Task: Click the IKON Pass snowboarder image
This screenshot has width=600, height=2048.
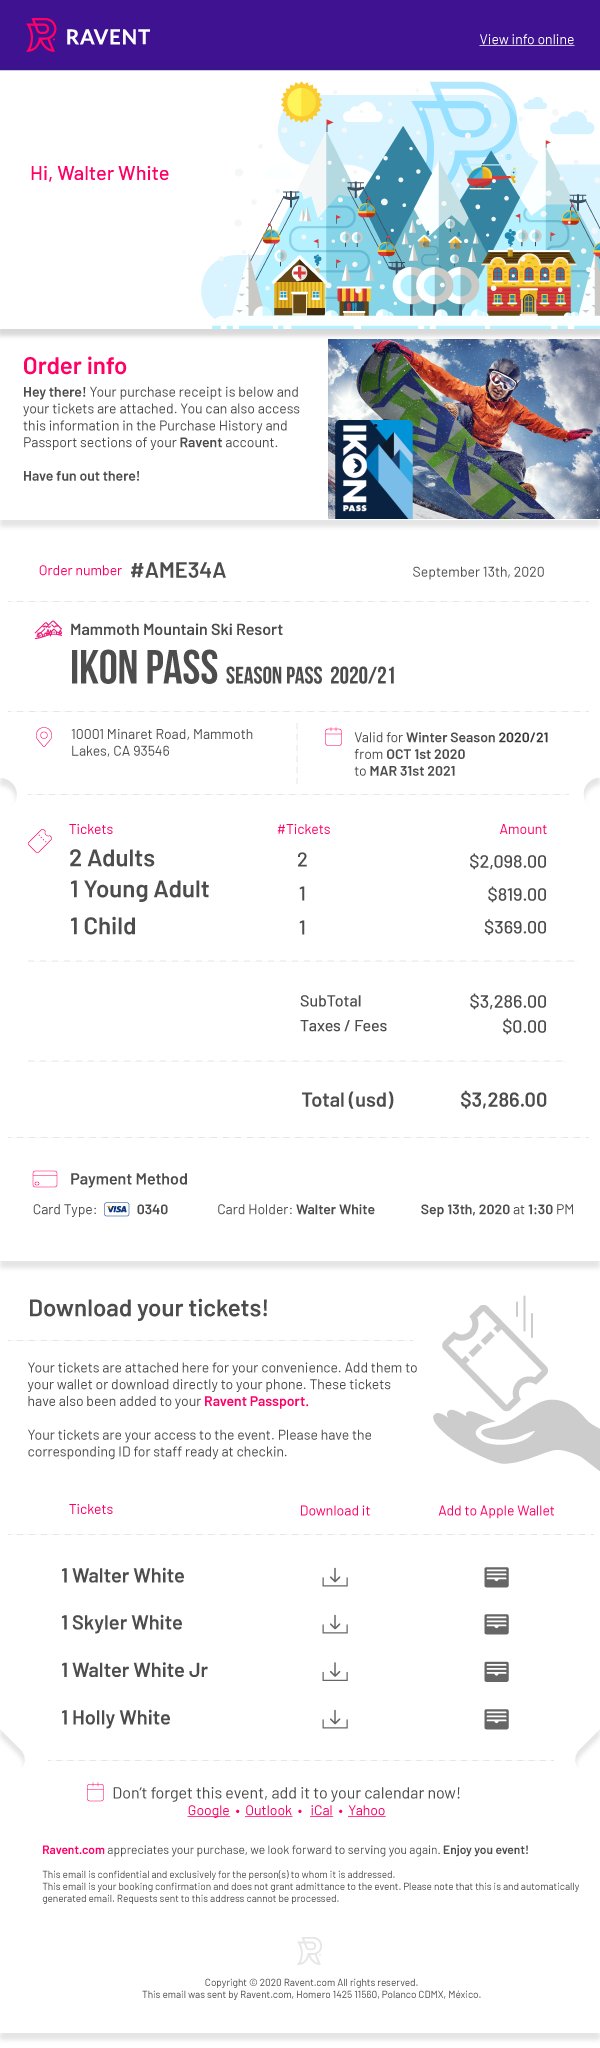Action: [x=464, y=429]
